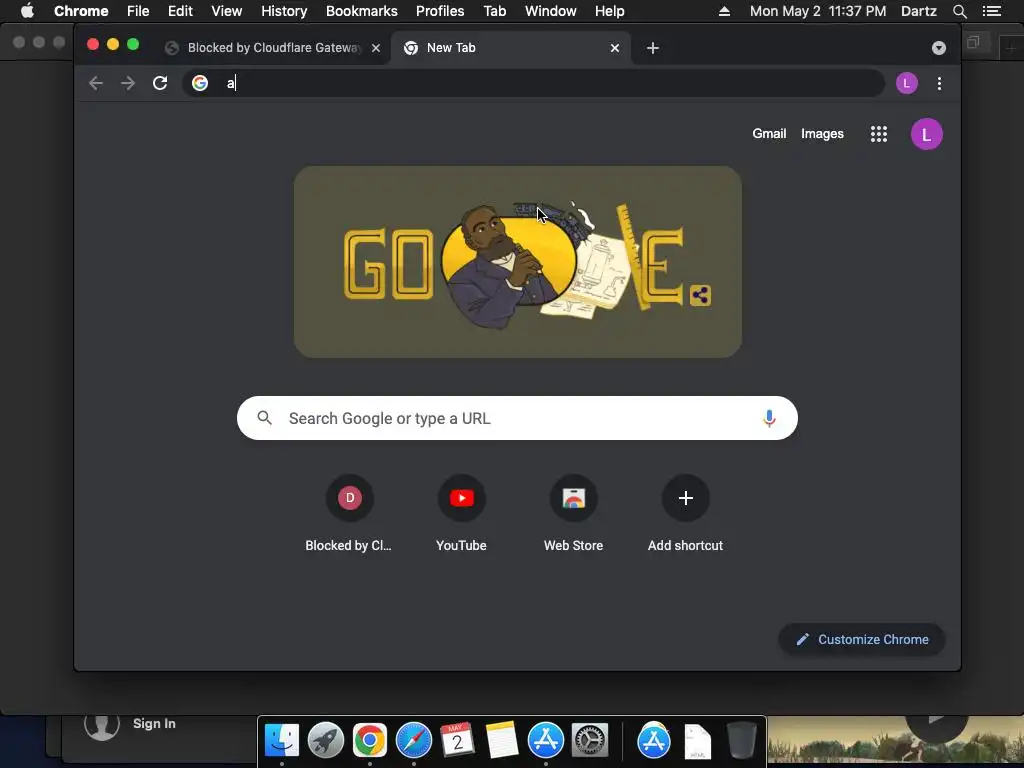Viewport: 1024px width, 768px height.
Task: Click the forward navigation arrow
Action: (x=128, y=83)
